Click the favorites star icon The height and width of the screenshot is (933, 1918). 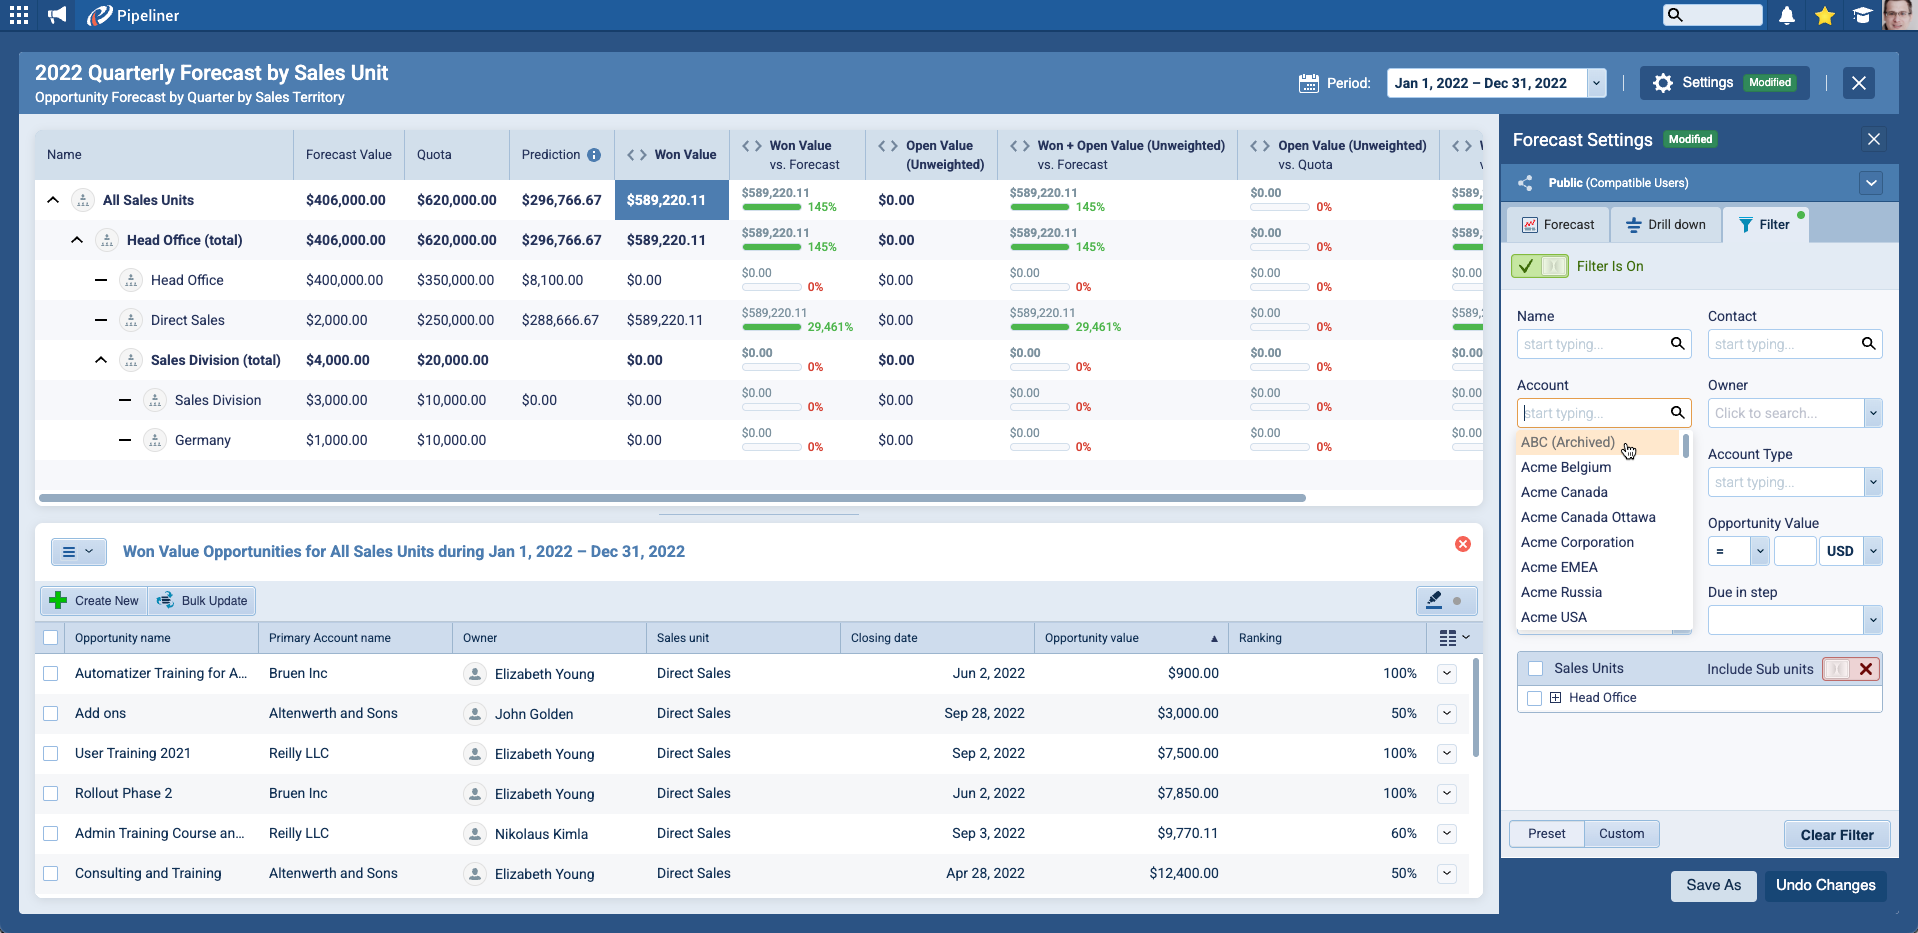pyautogui.click(x=1825, y=15)
